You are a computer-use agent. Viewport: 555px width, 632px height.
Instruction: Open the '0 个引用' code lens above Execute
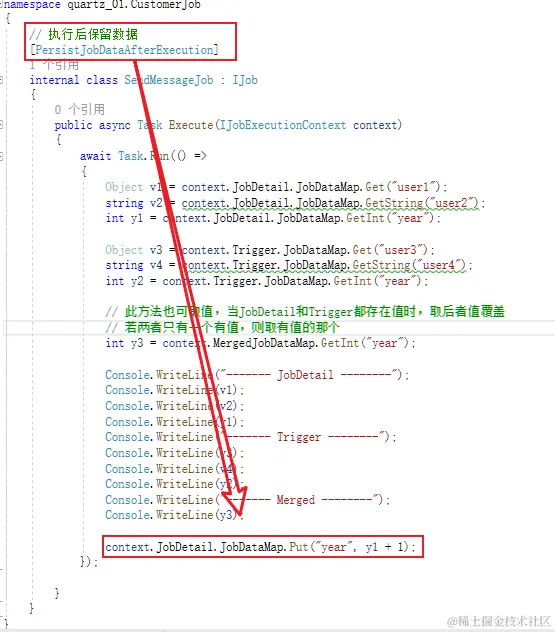(x=79, y=109)
